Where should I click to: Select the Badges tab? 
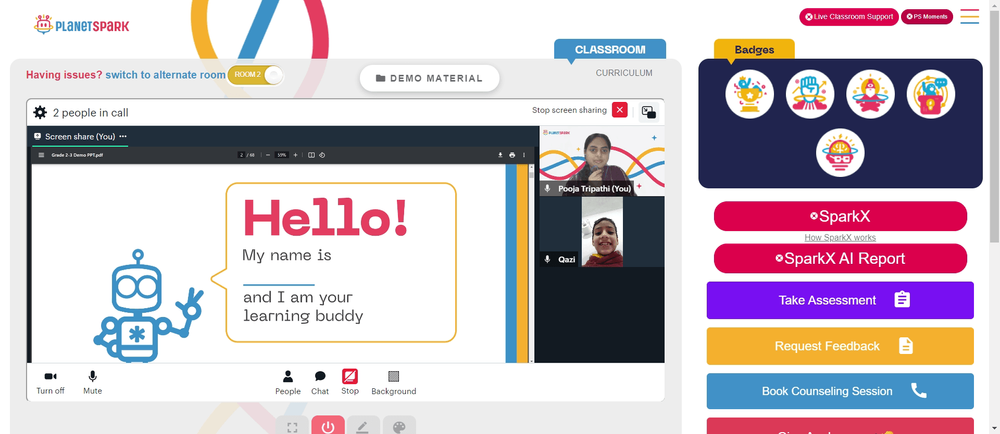click(x=754, y=50)
